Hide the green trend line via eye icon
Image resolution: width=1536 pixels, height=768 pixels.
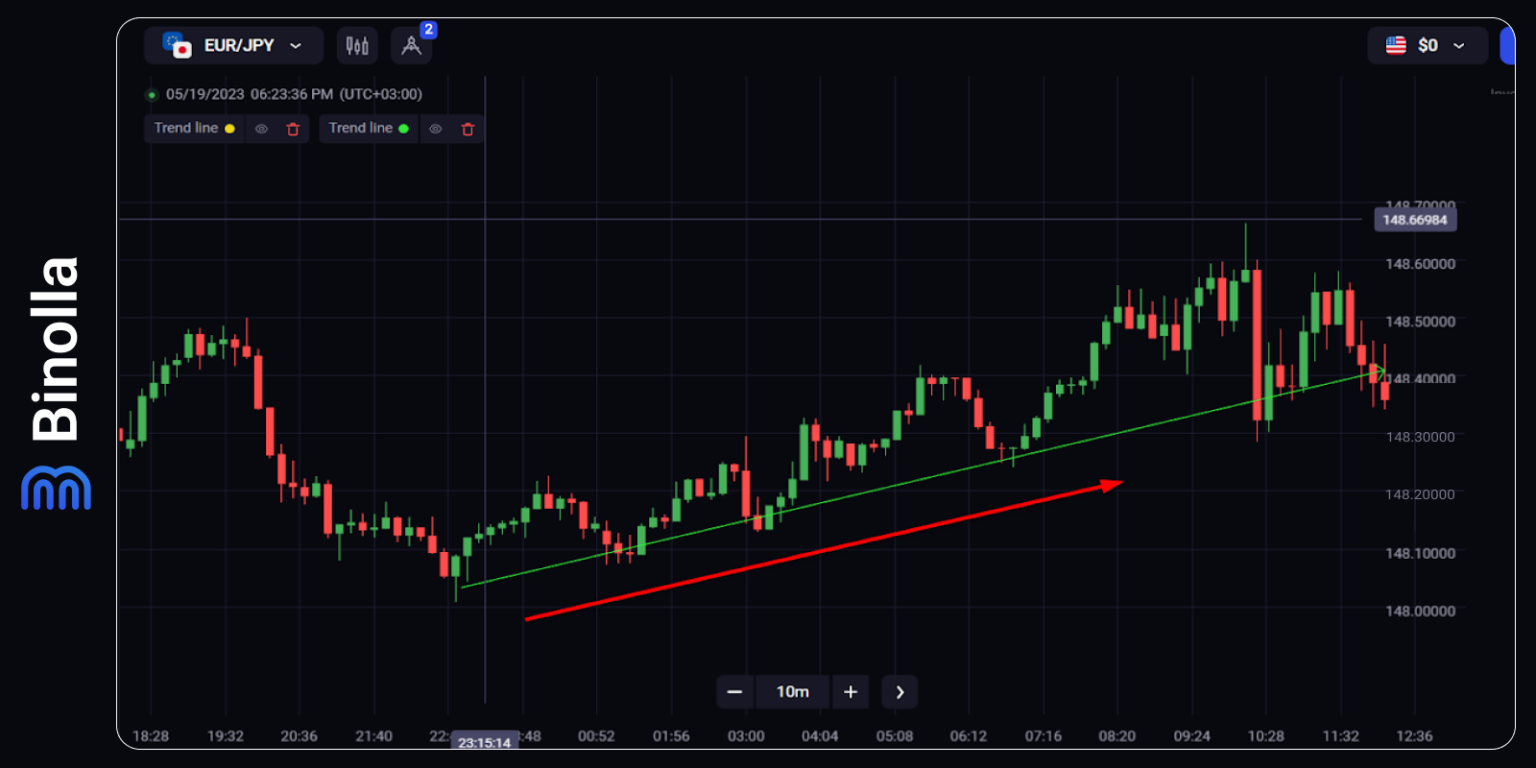click(x=436, y=129)
